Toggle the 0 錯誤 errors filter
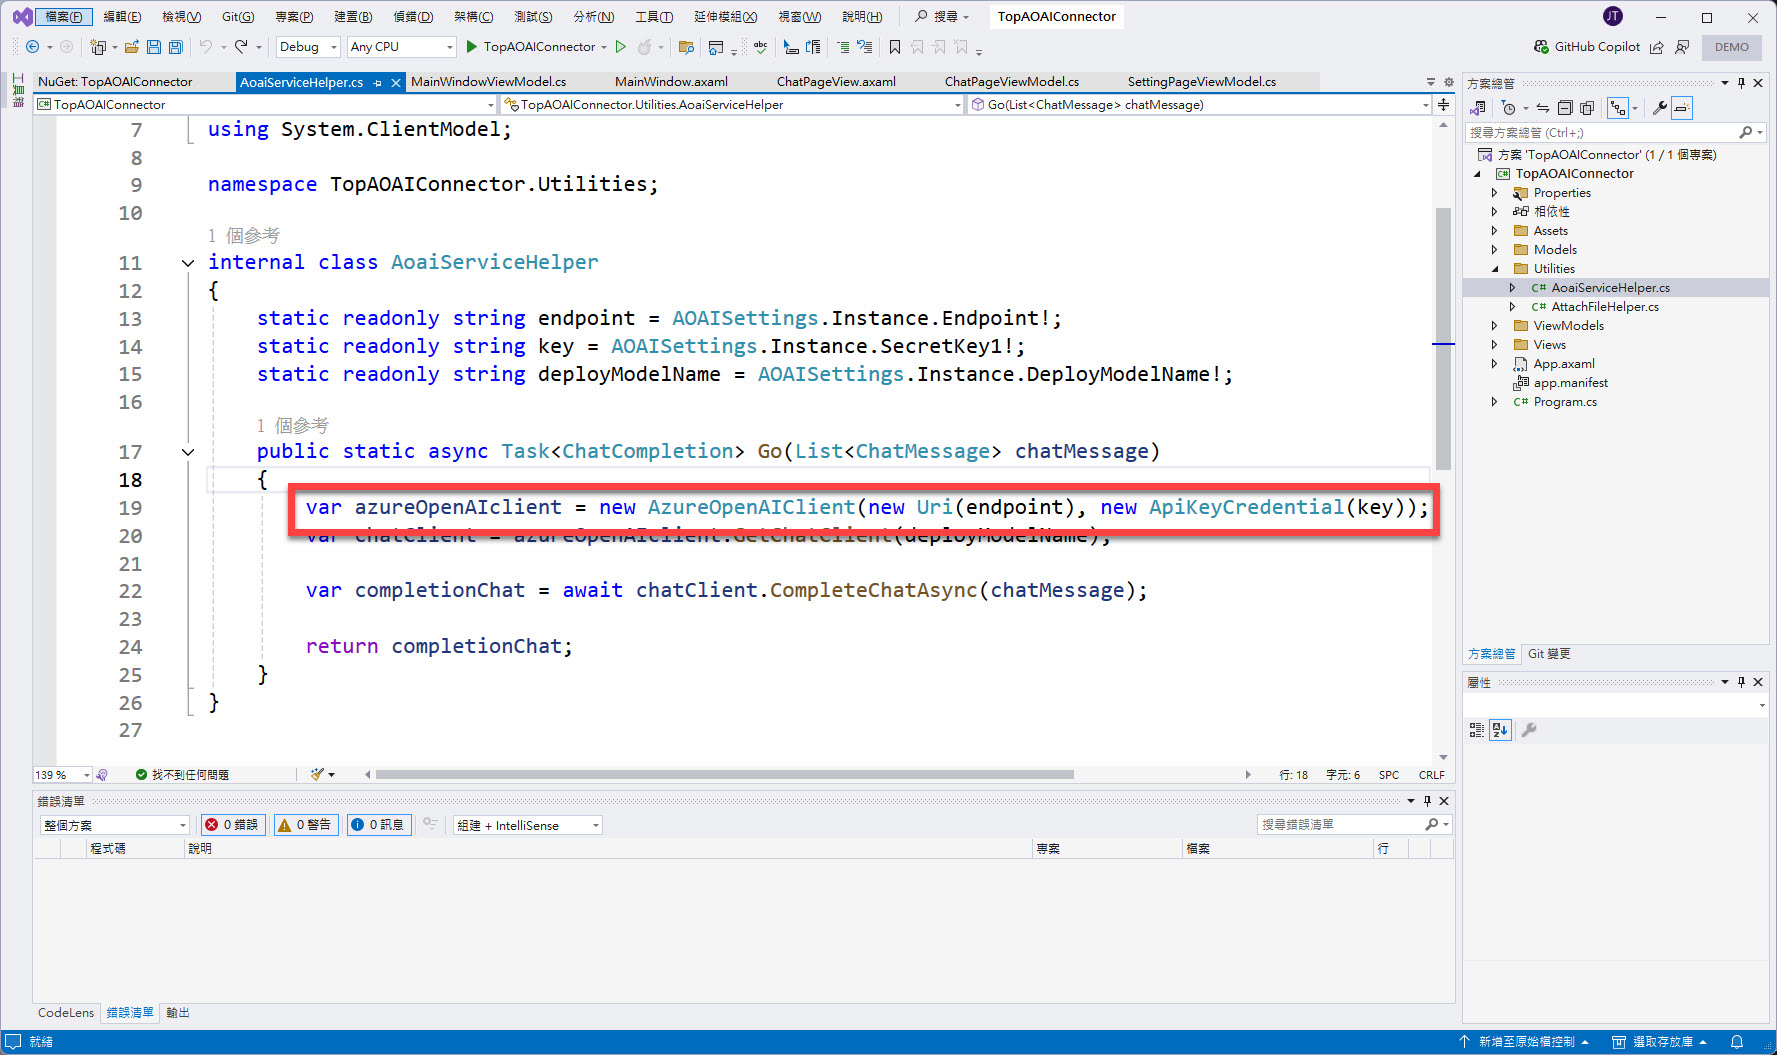Image resolution: width=1777 pixels, height=1055 pixels. [x=232, y=825]
